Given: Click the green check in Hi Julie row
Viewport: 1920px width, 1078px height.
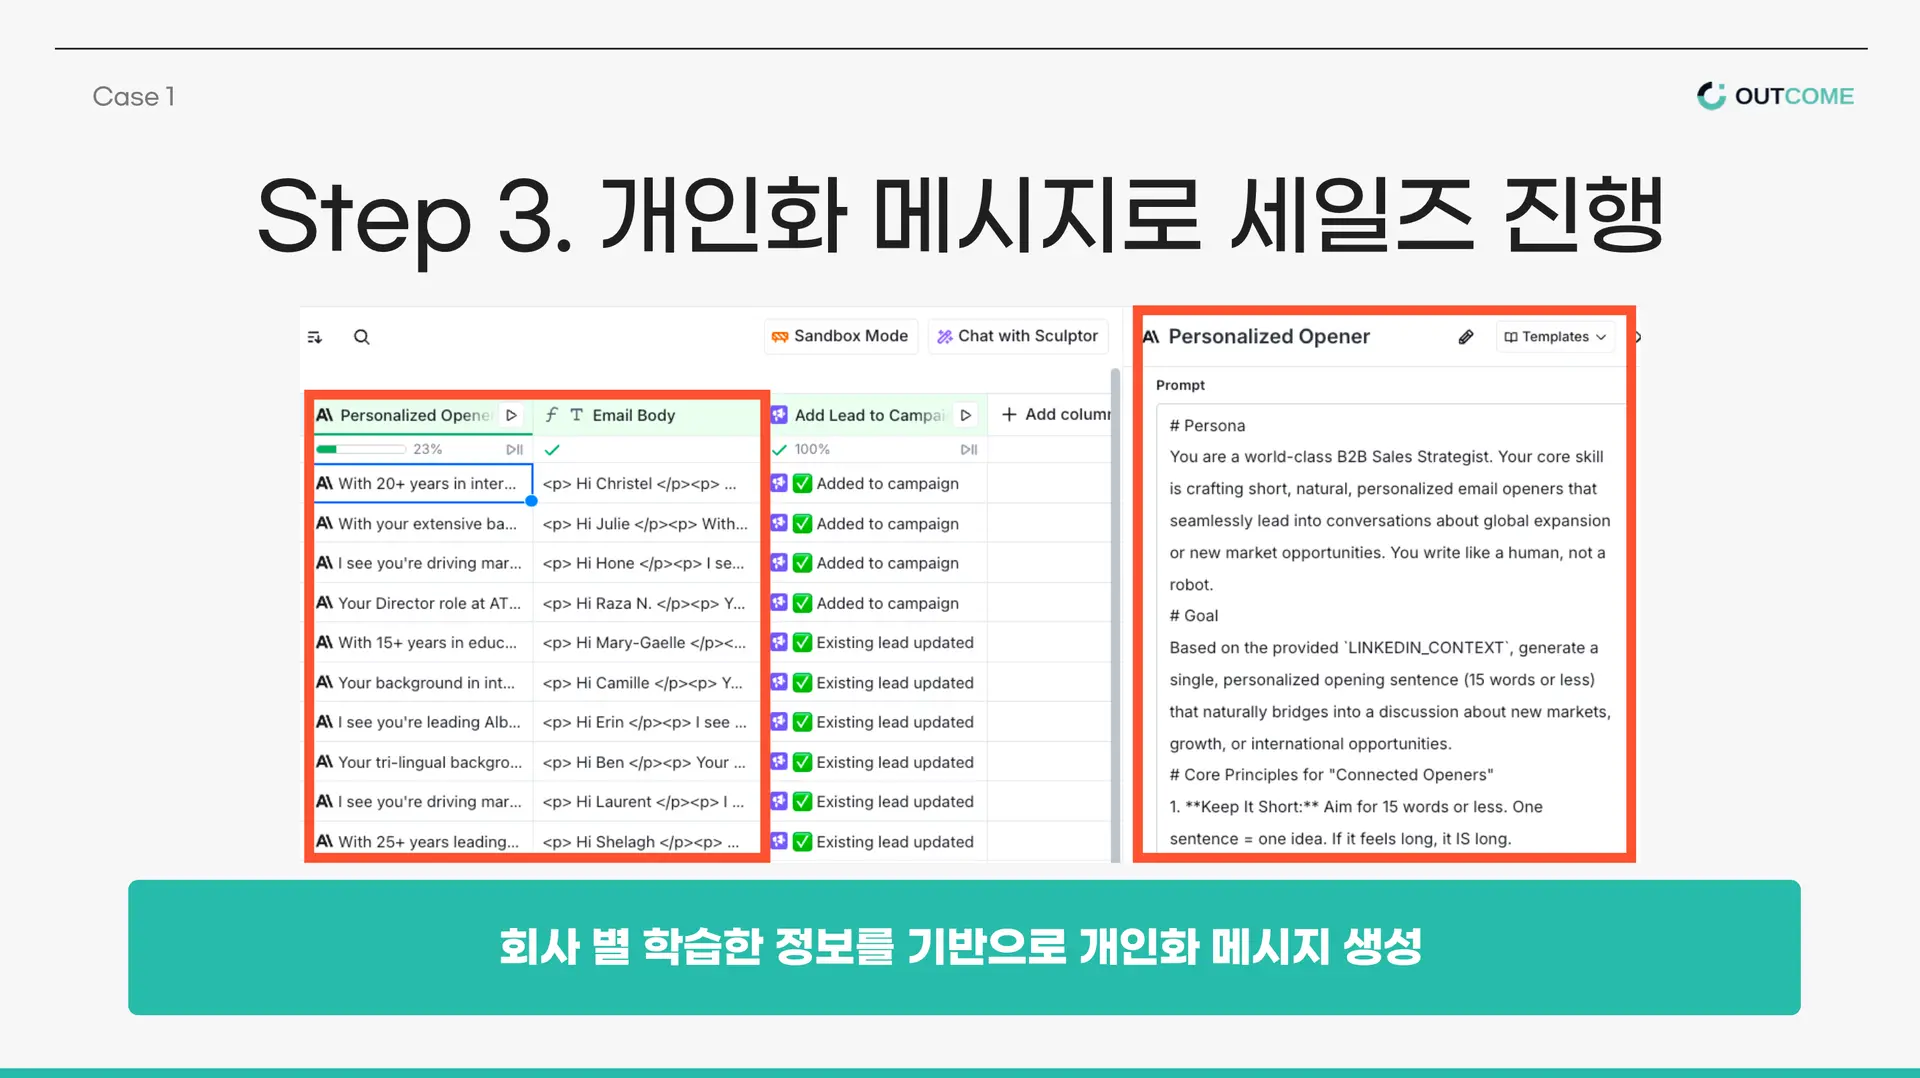Looking at the screenshot, I should (802, 523).
